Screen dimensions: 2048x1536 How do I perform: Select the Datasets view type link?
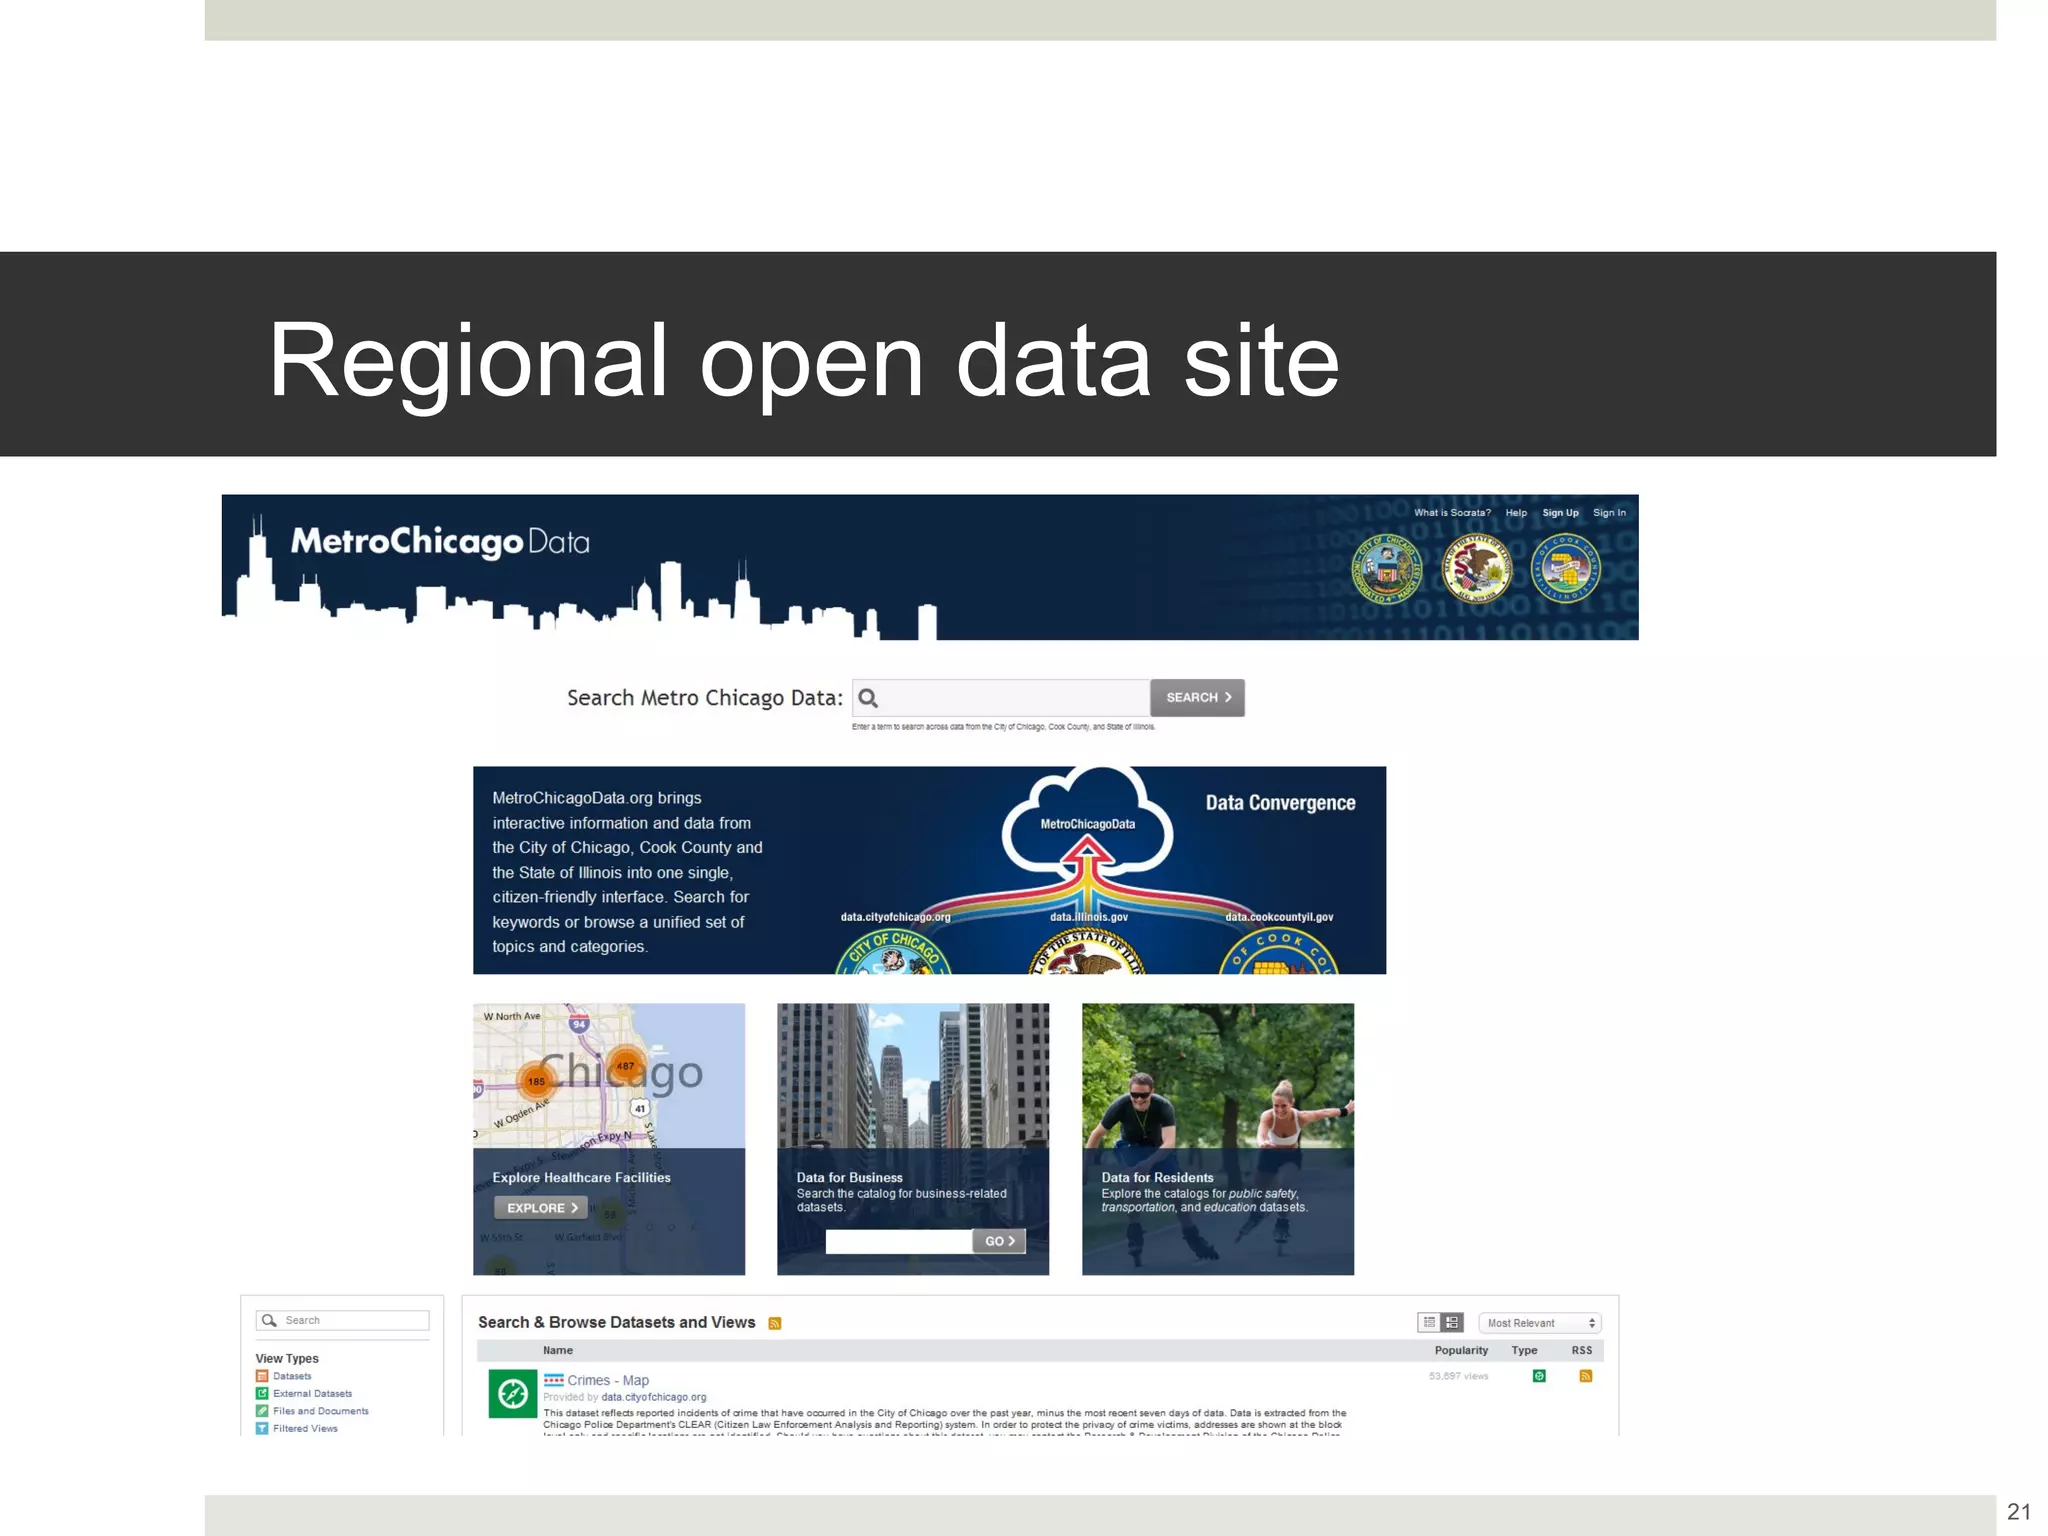[x=292, y=1376]
